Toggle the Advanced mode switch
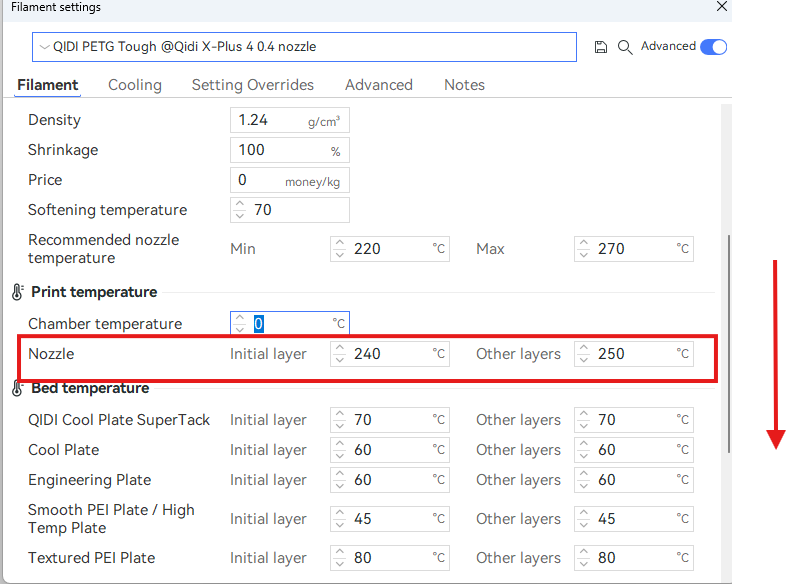 (713, 47)
